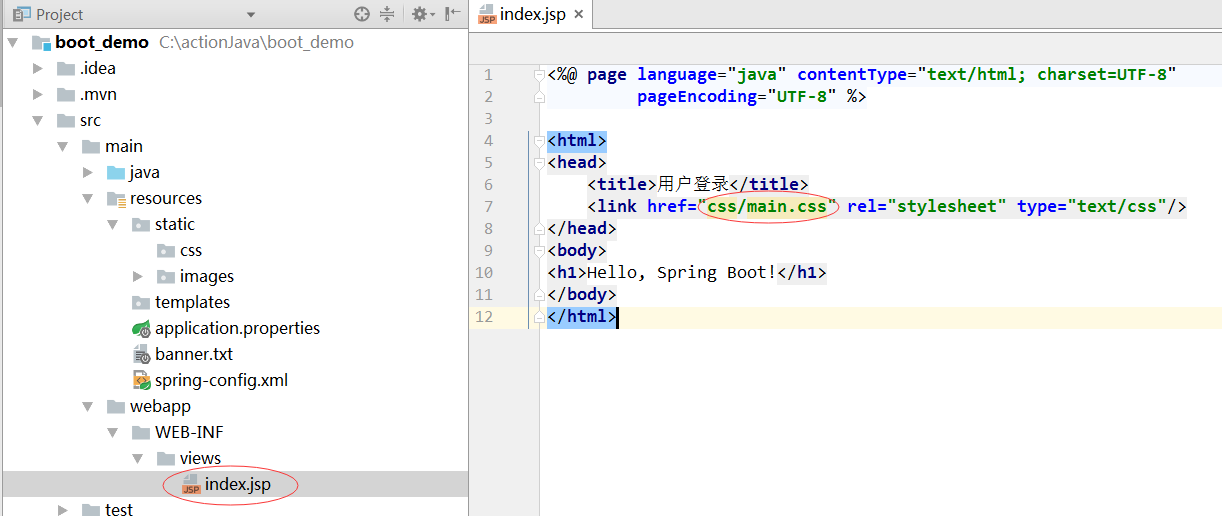Click the .idea folder icon
1222x516 pixels.
[x=66, y=68]
